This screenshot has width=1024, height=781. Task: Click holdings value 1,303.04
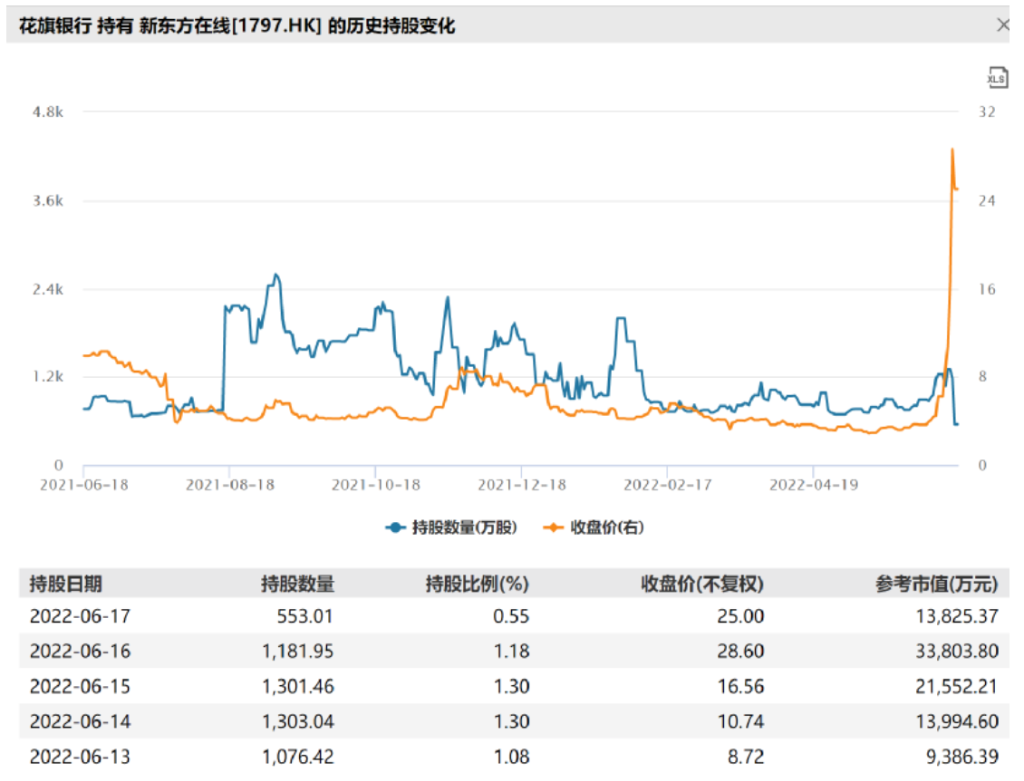pos(298,722)
